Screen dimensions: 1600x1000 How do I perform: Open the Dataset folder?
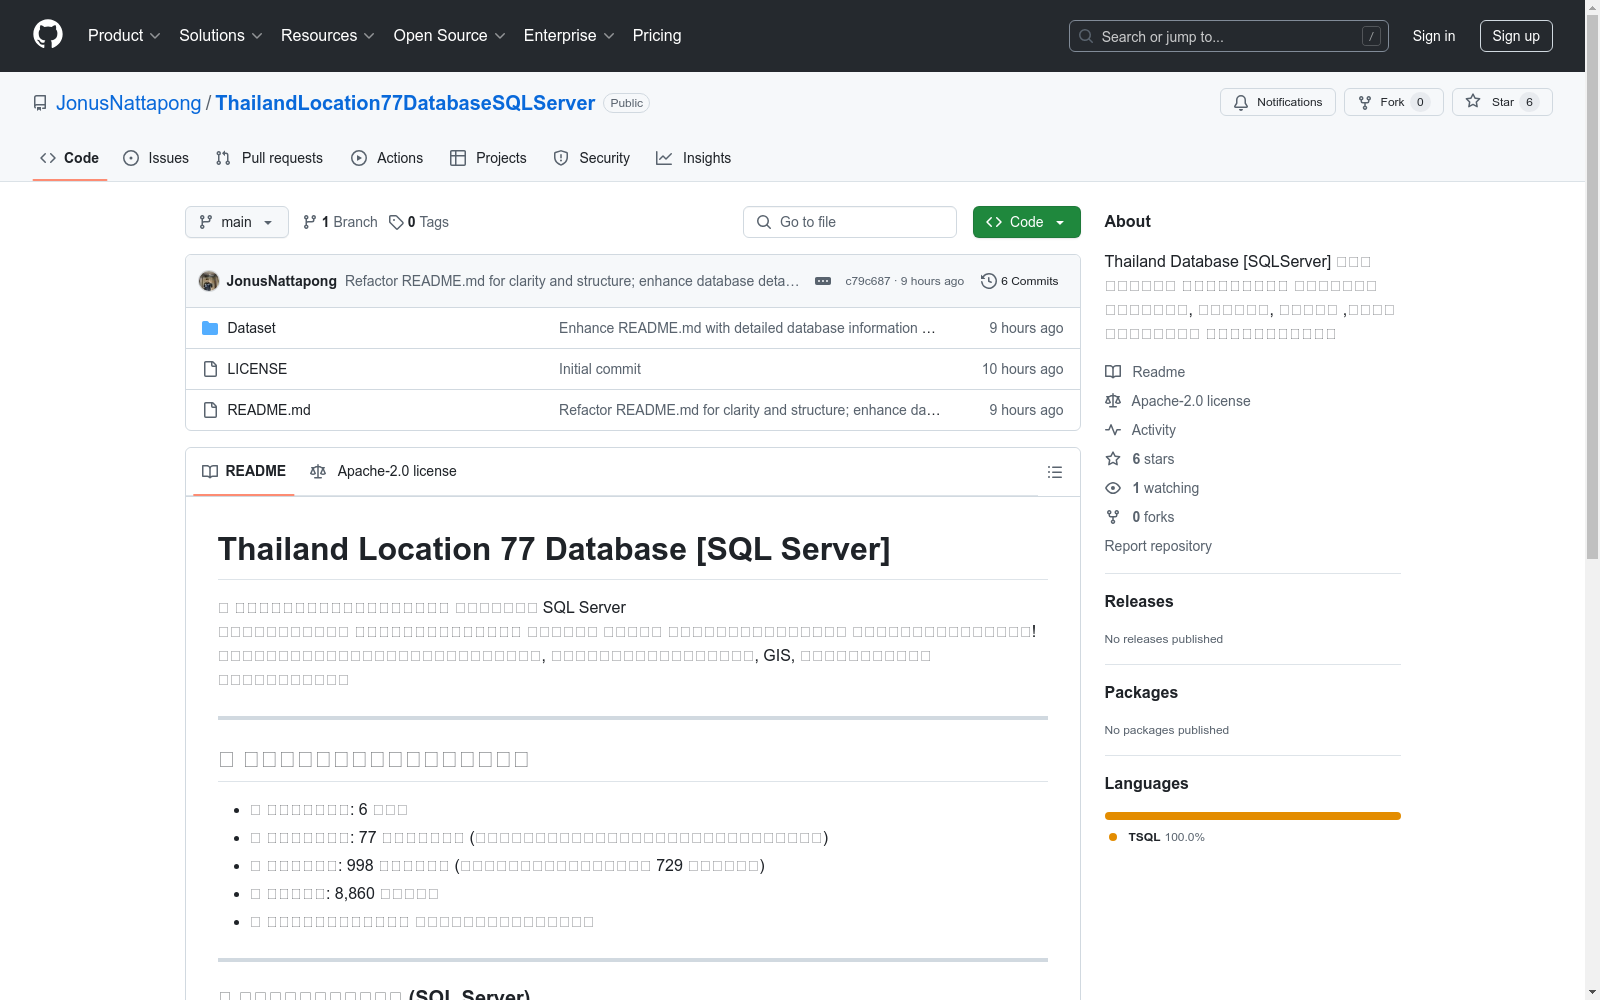pos(251,328)
